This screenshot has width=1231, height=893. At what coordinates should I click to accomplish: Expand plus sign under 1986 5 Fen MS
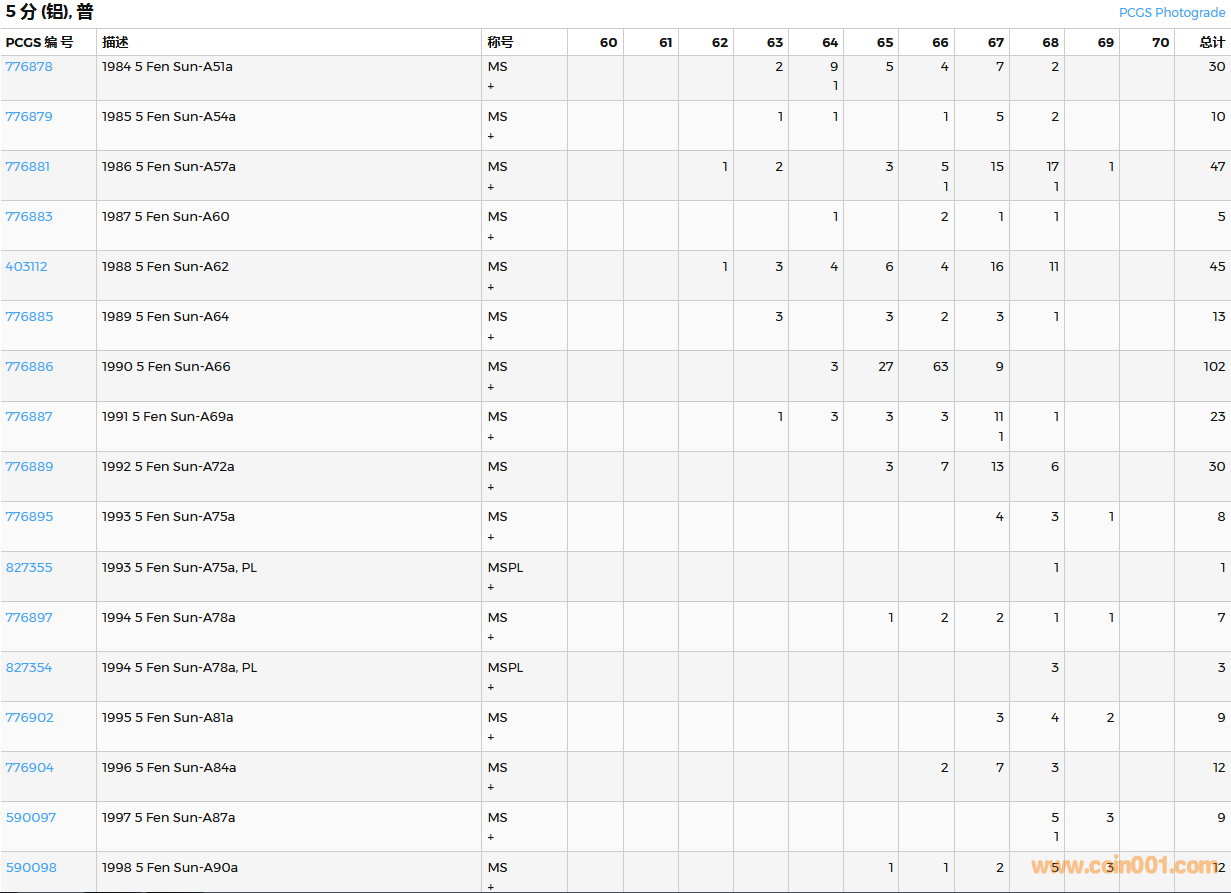tap(491, 187)
